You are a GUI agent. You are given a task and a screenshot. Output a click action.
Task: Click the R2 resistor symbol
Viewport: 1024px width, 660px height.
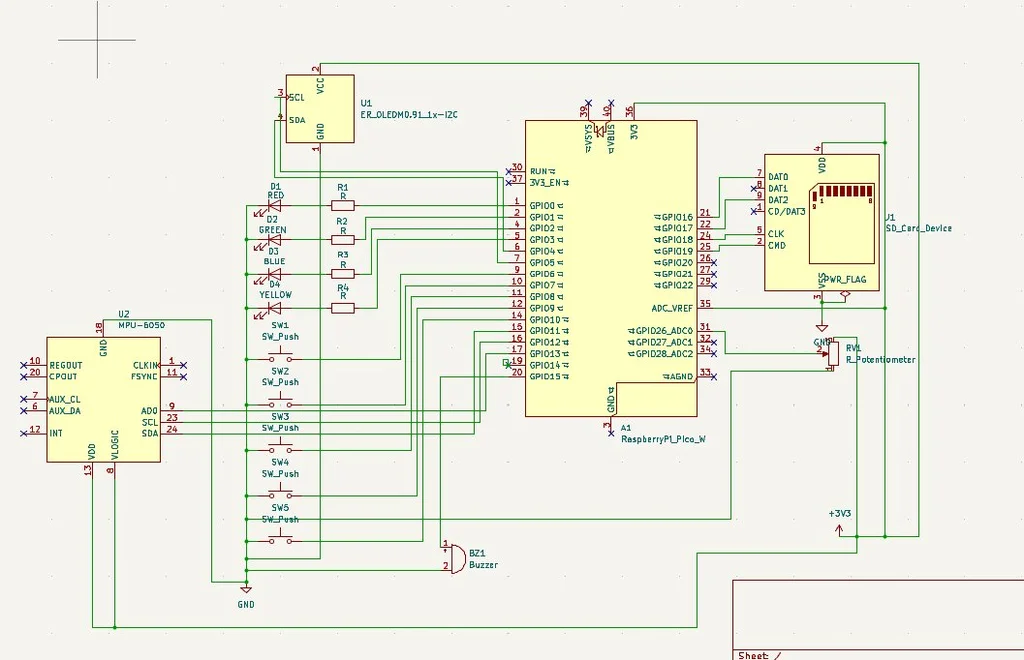(343, 240)
